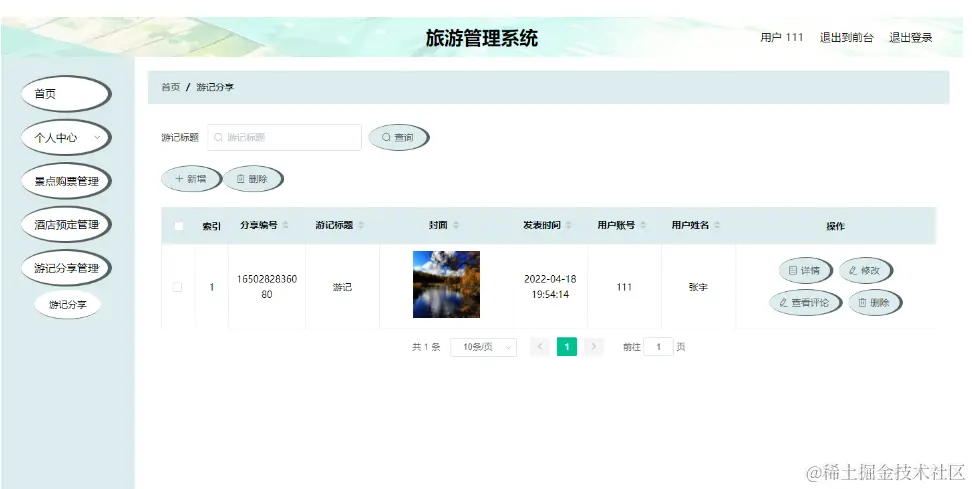Click the 游记分享 breadcrumb text

[x=215, y=87]
